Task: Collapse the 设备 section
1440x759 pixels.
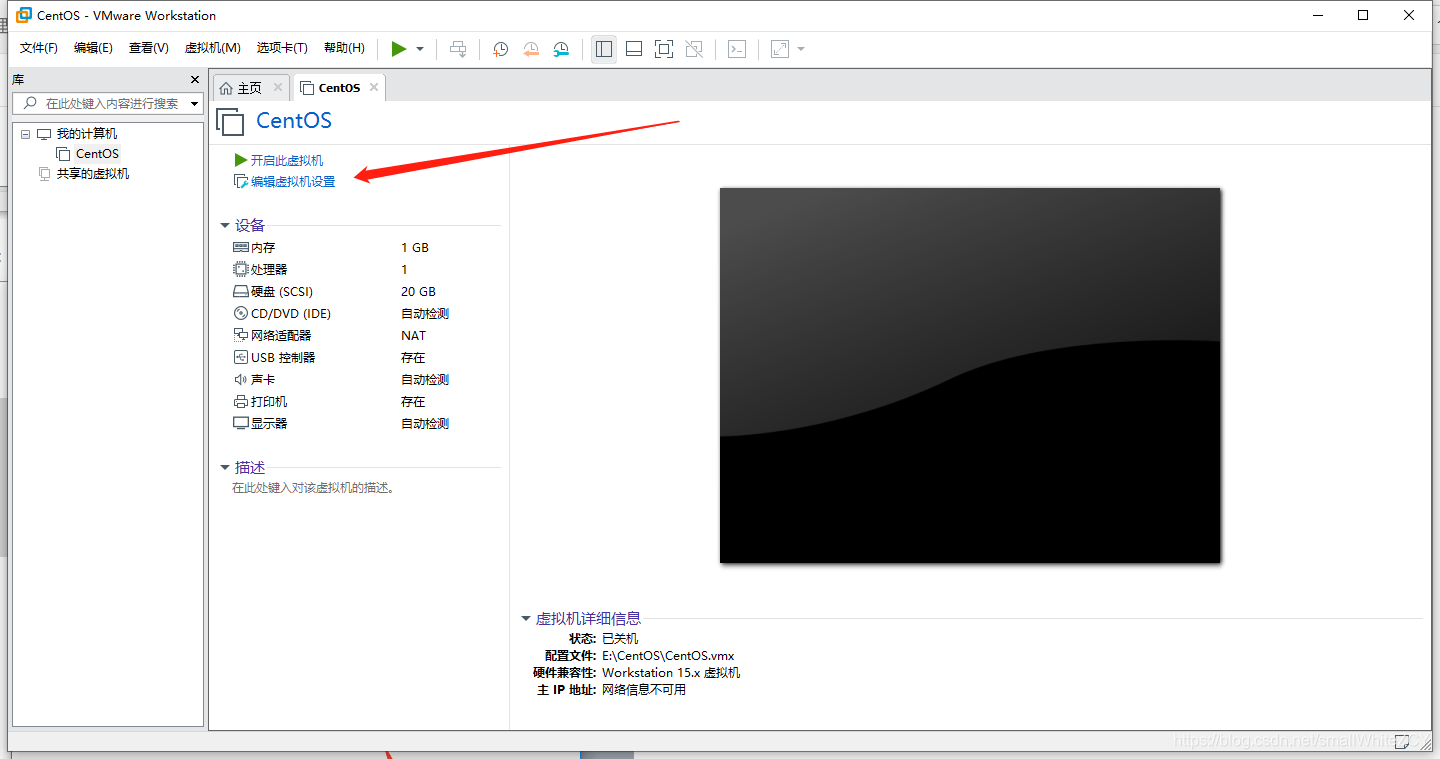Action: click(225, 226)
